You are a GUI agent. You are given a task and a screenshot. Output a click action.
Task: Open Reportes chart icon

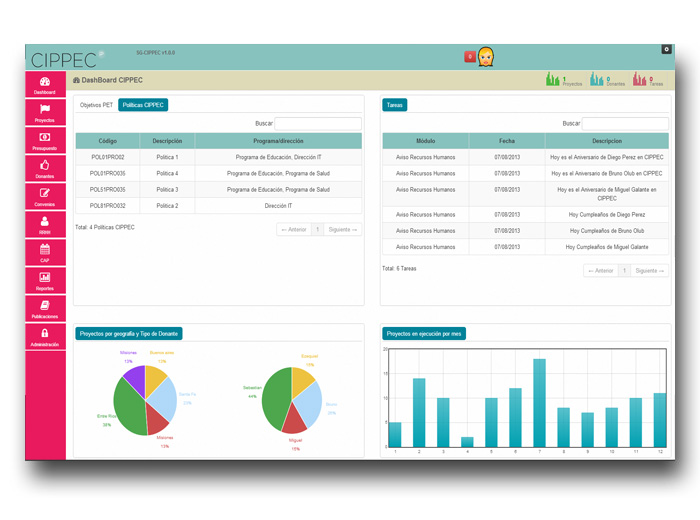click(x=45, y=277)
